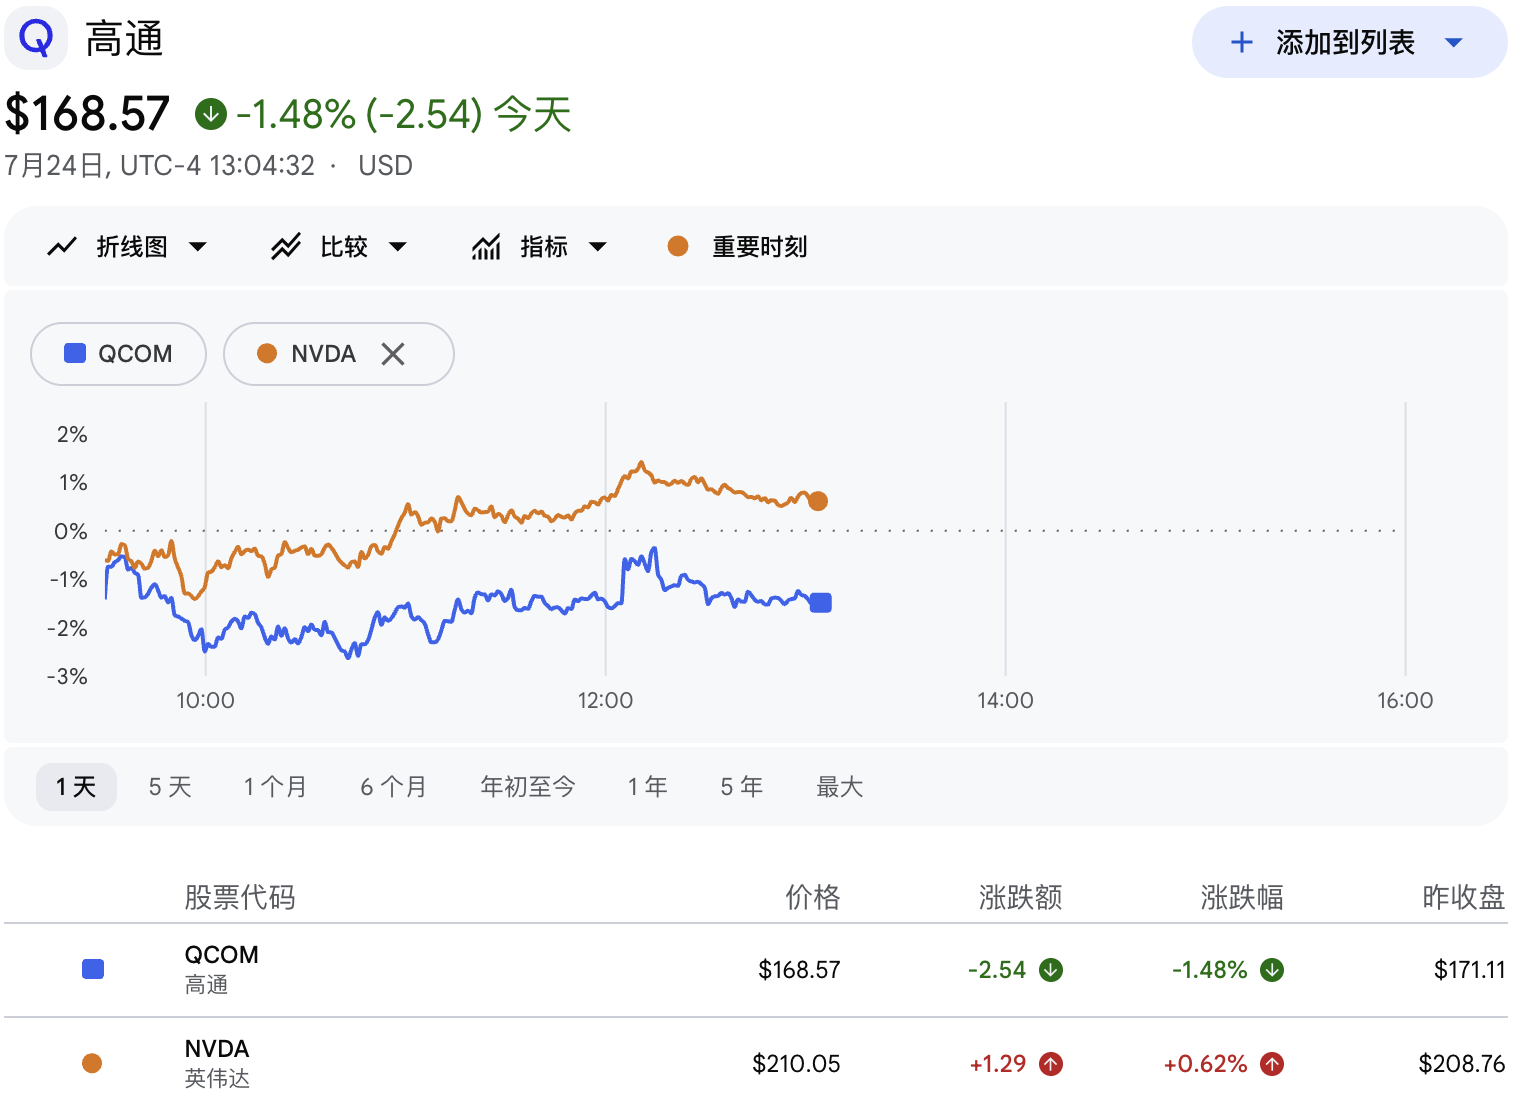Image resolution: width=1536 pixels, height=1106 pixels.
Task: Open the QCOM ticker in the table
Action: 222,955
